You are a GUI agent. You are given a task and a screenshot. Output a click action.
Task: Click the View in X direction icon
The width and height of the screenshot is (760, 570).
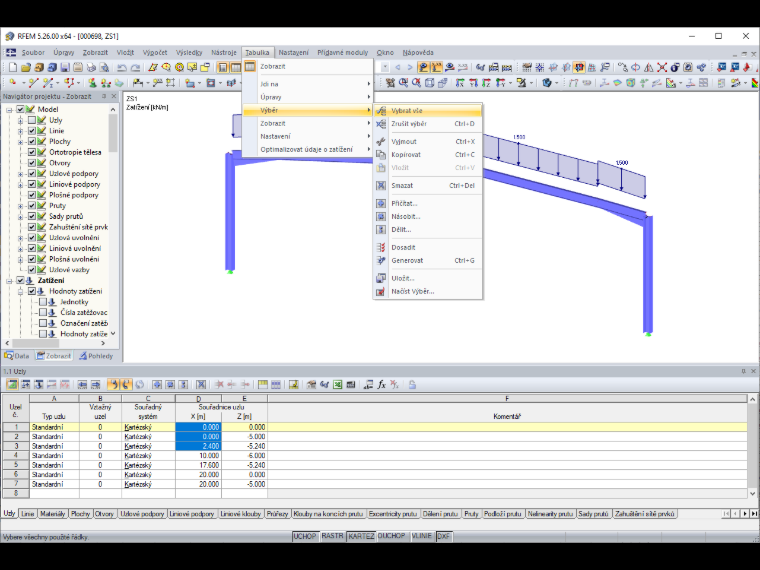(x=460, y=83)
